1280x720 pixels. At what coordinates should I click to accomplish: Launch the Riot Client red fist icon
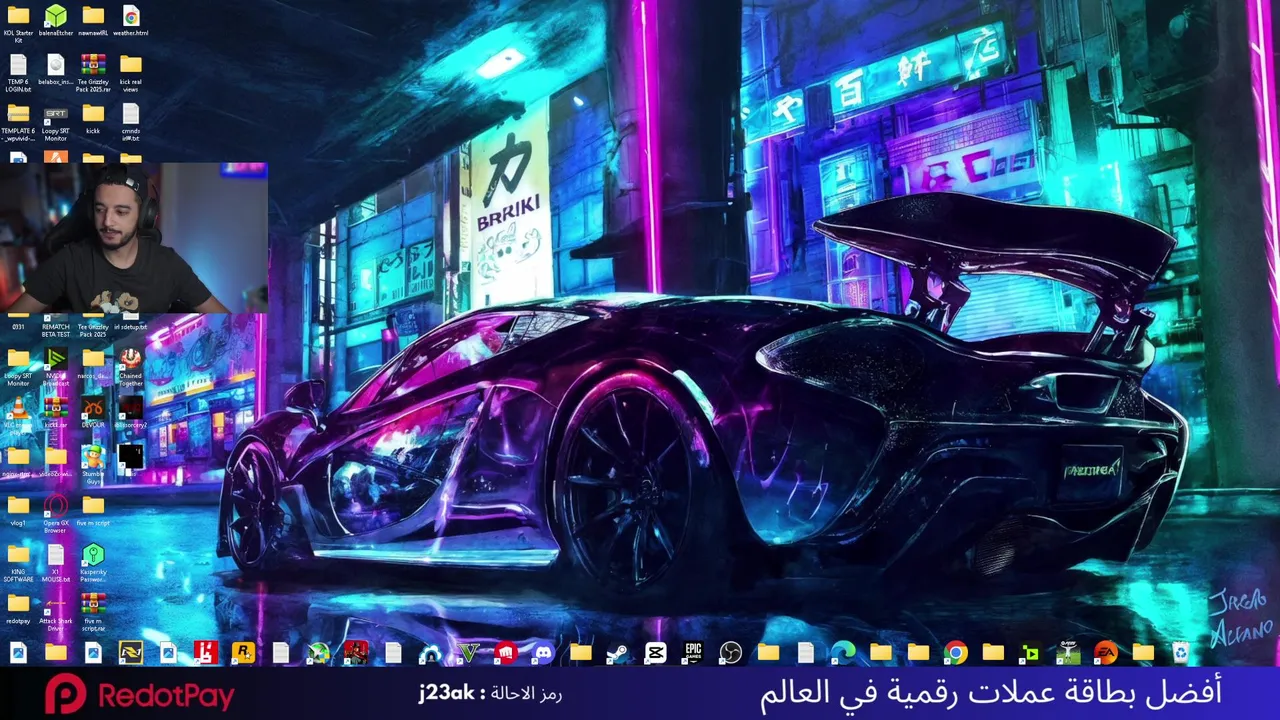[x=505, y=653]
